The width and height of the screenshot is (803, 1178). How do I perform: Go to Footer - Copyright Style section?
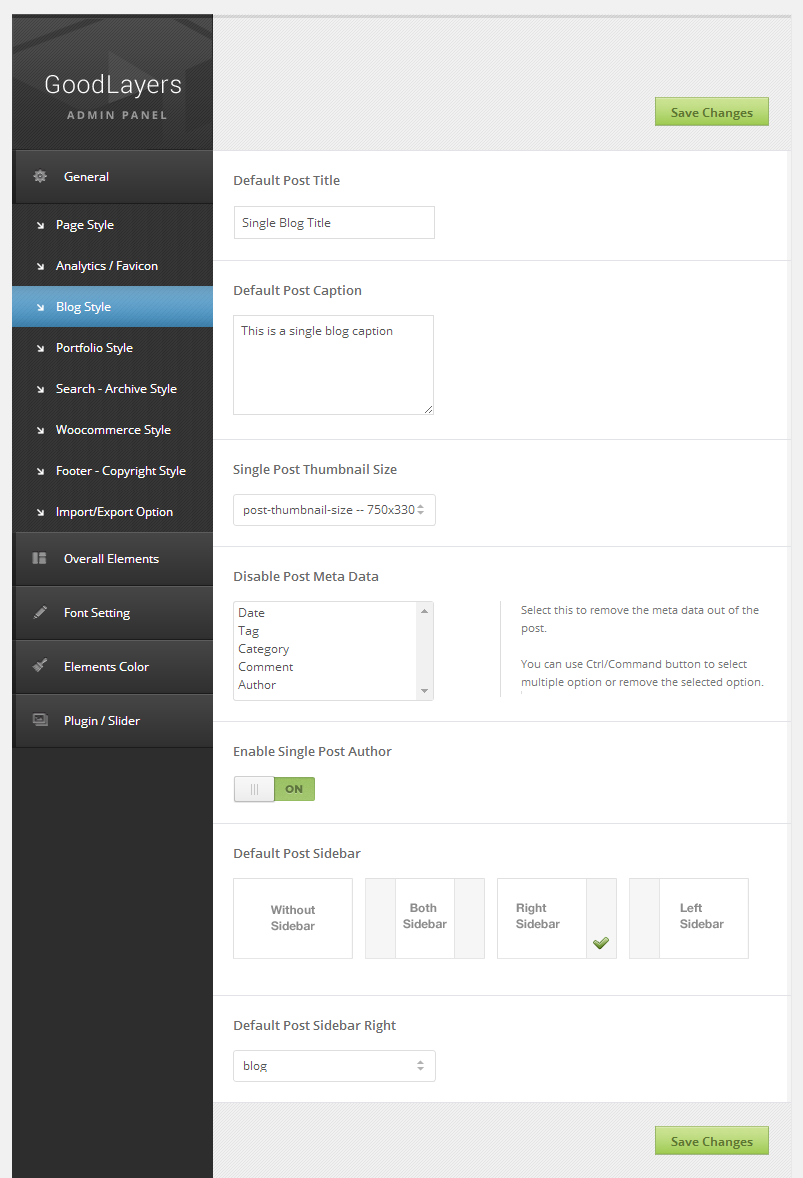point(120,471)
